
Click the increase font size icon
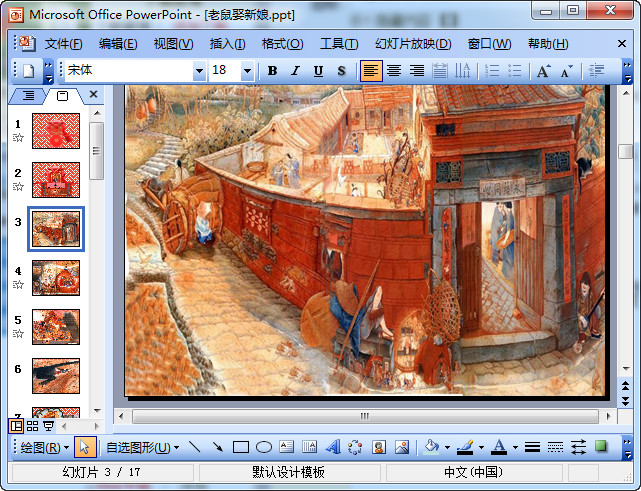point(543,71)
